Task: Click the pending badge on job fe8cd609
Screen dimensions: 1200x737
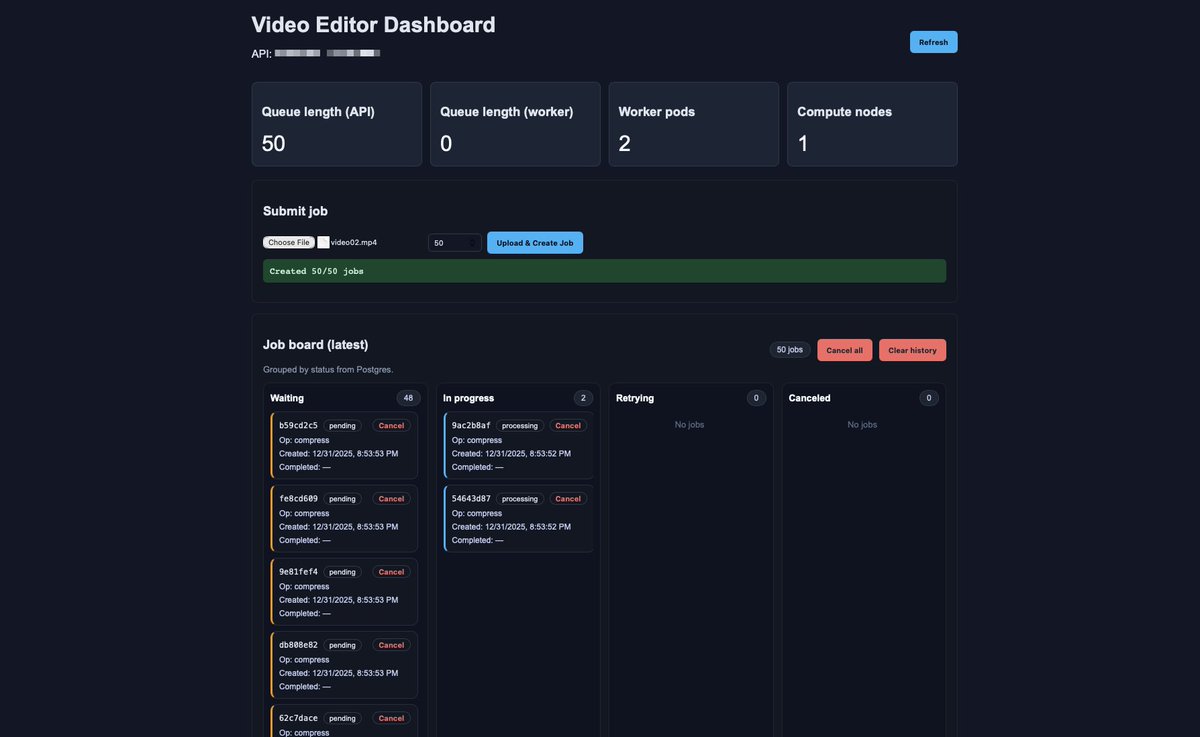Action: click(342, 498)
